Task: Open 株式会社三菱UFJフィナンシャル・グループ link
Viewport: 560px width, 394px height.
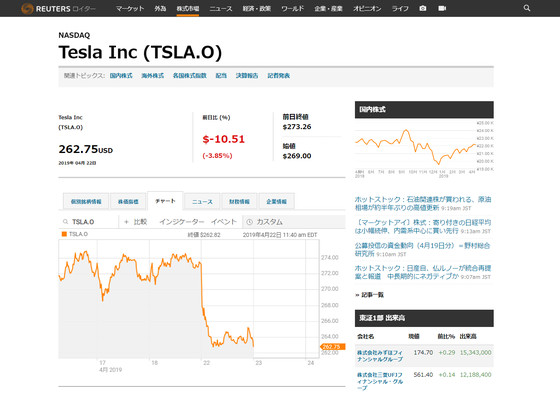Action: (380, 381)
